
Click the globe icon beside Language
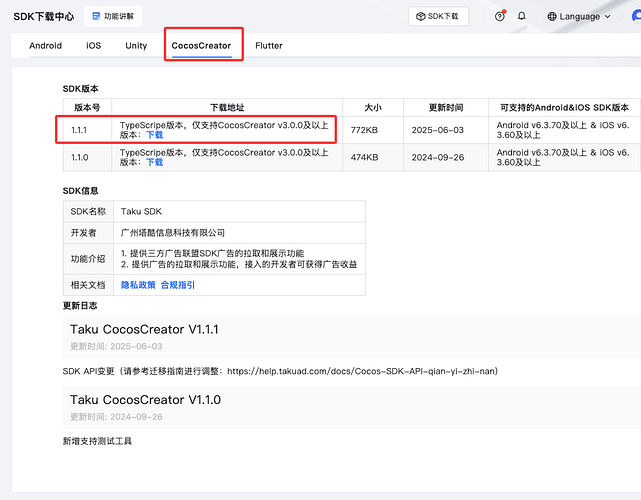552,16
